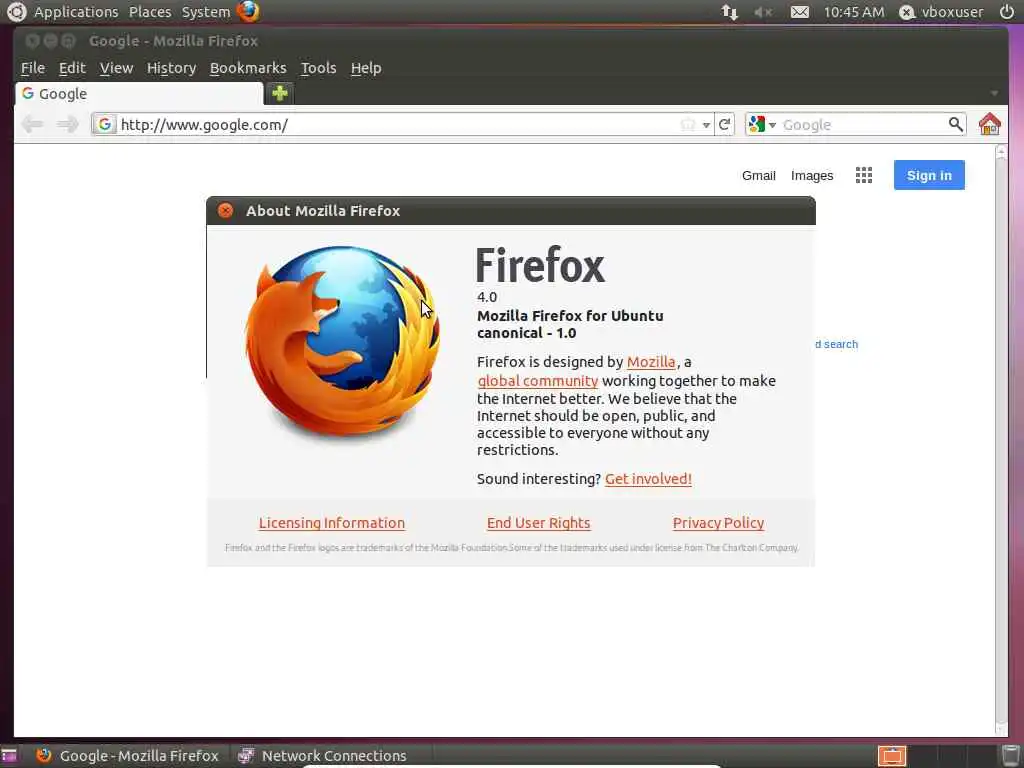Click the Images link on Google page
Viewport: 1024px width, 768px height.
pos(812,176)
